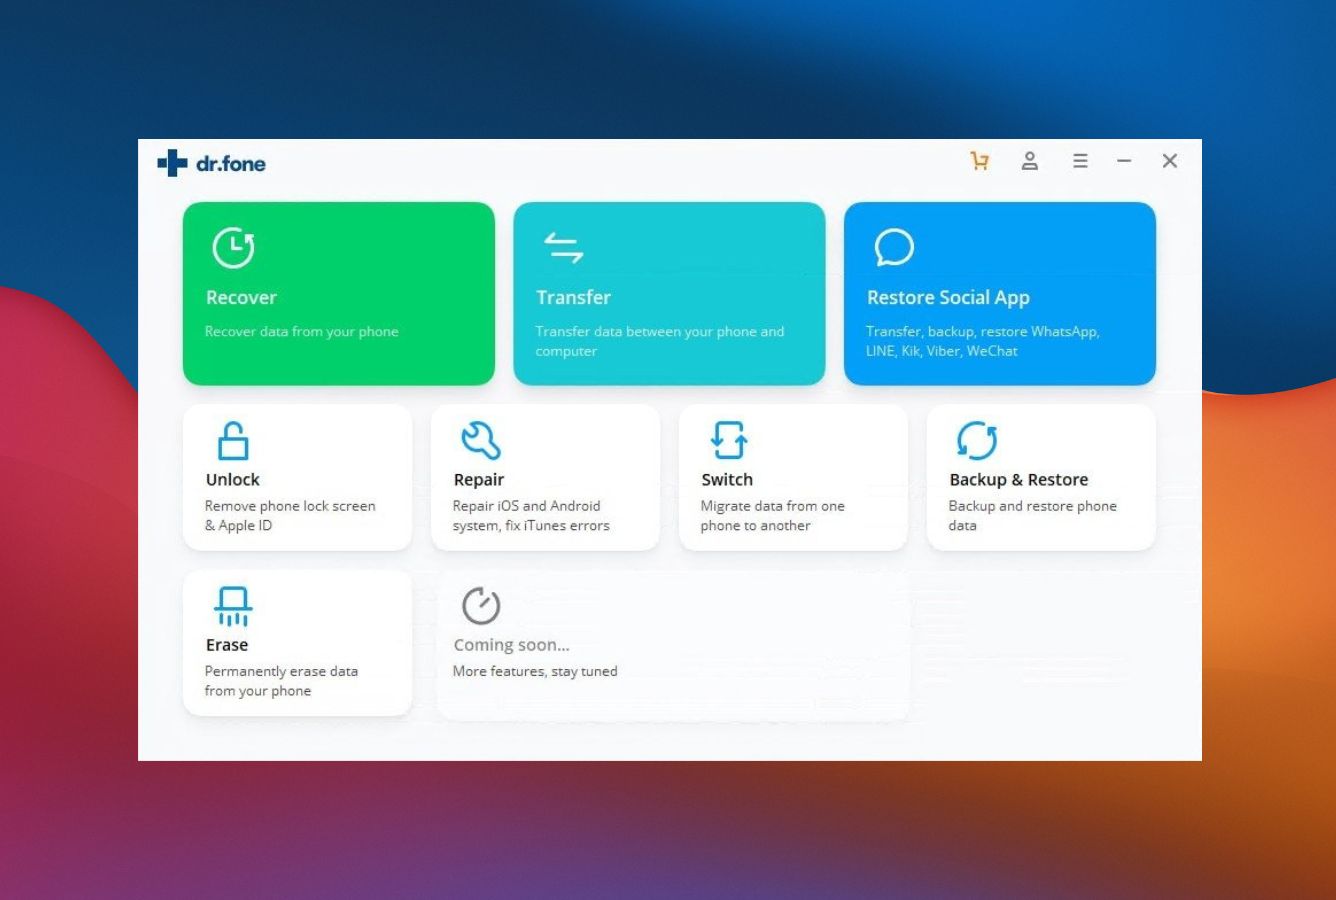Click the Erase shredder icon
1336x900 pixels.
pos(233,606)
